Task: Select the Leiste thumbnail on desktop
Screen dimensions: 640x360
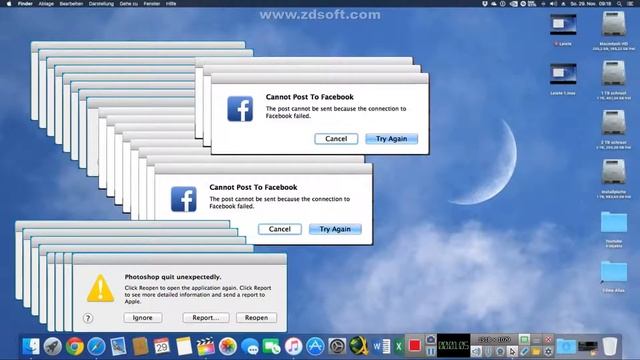Action: point(563,24)
